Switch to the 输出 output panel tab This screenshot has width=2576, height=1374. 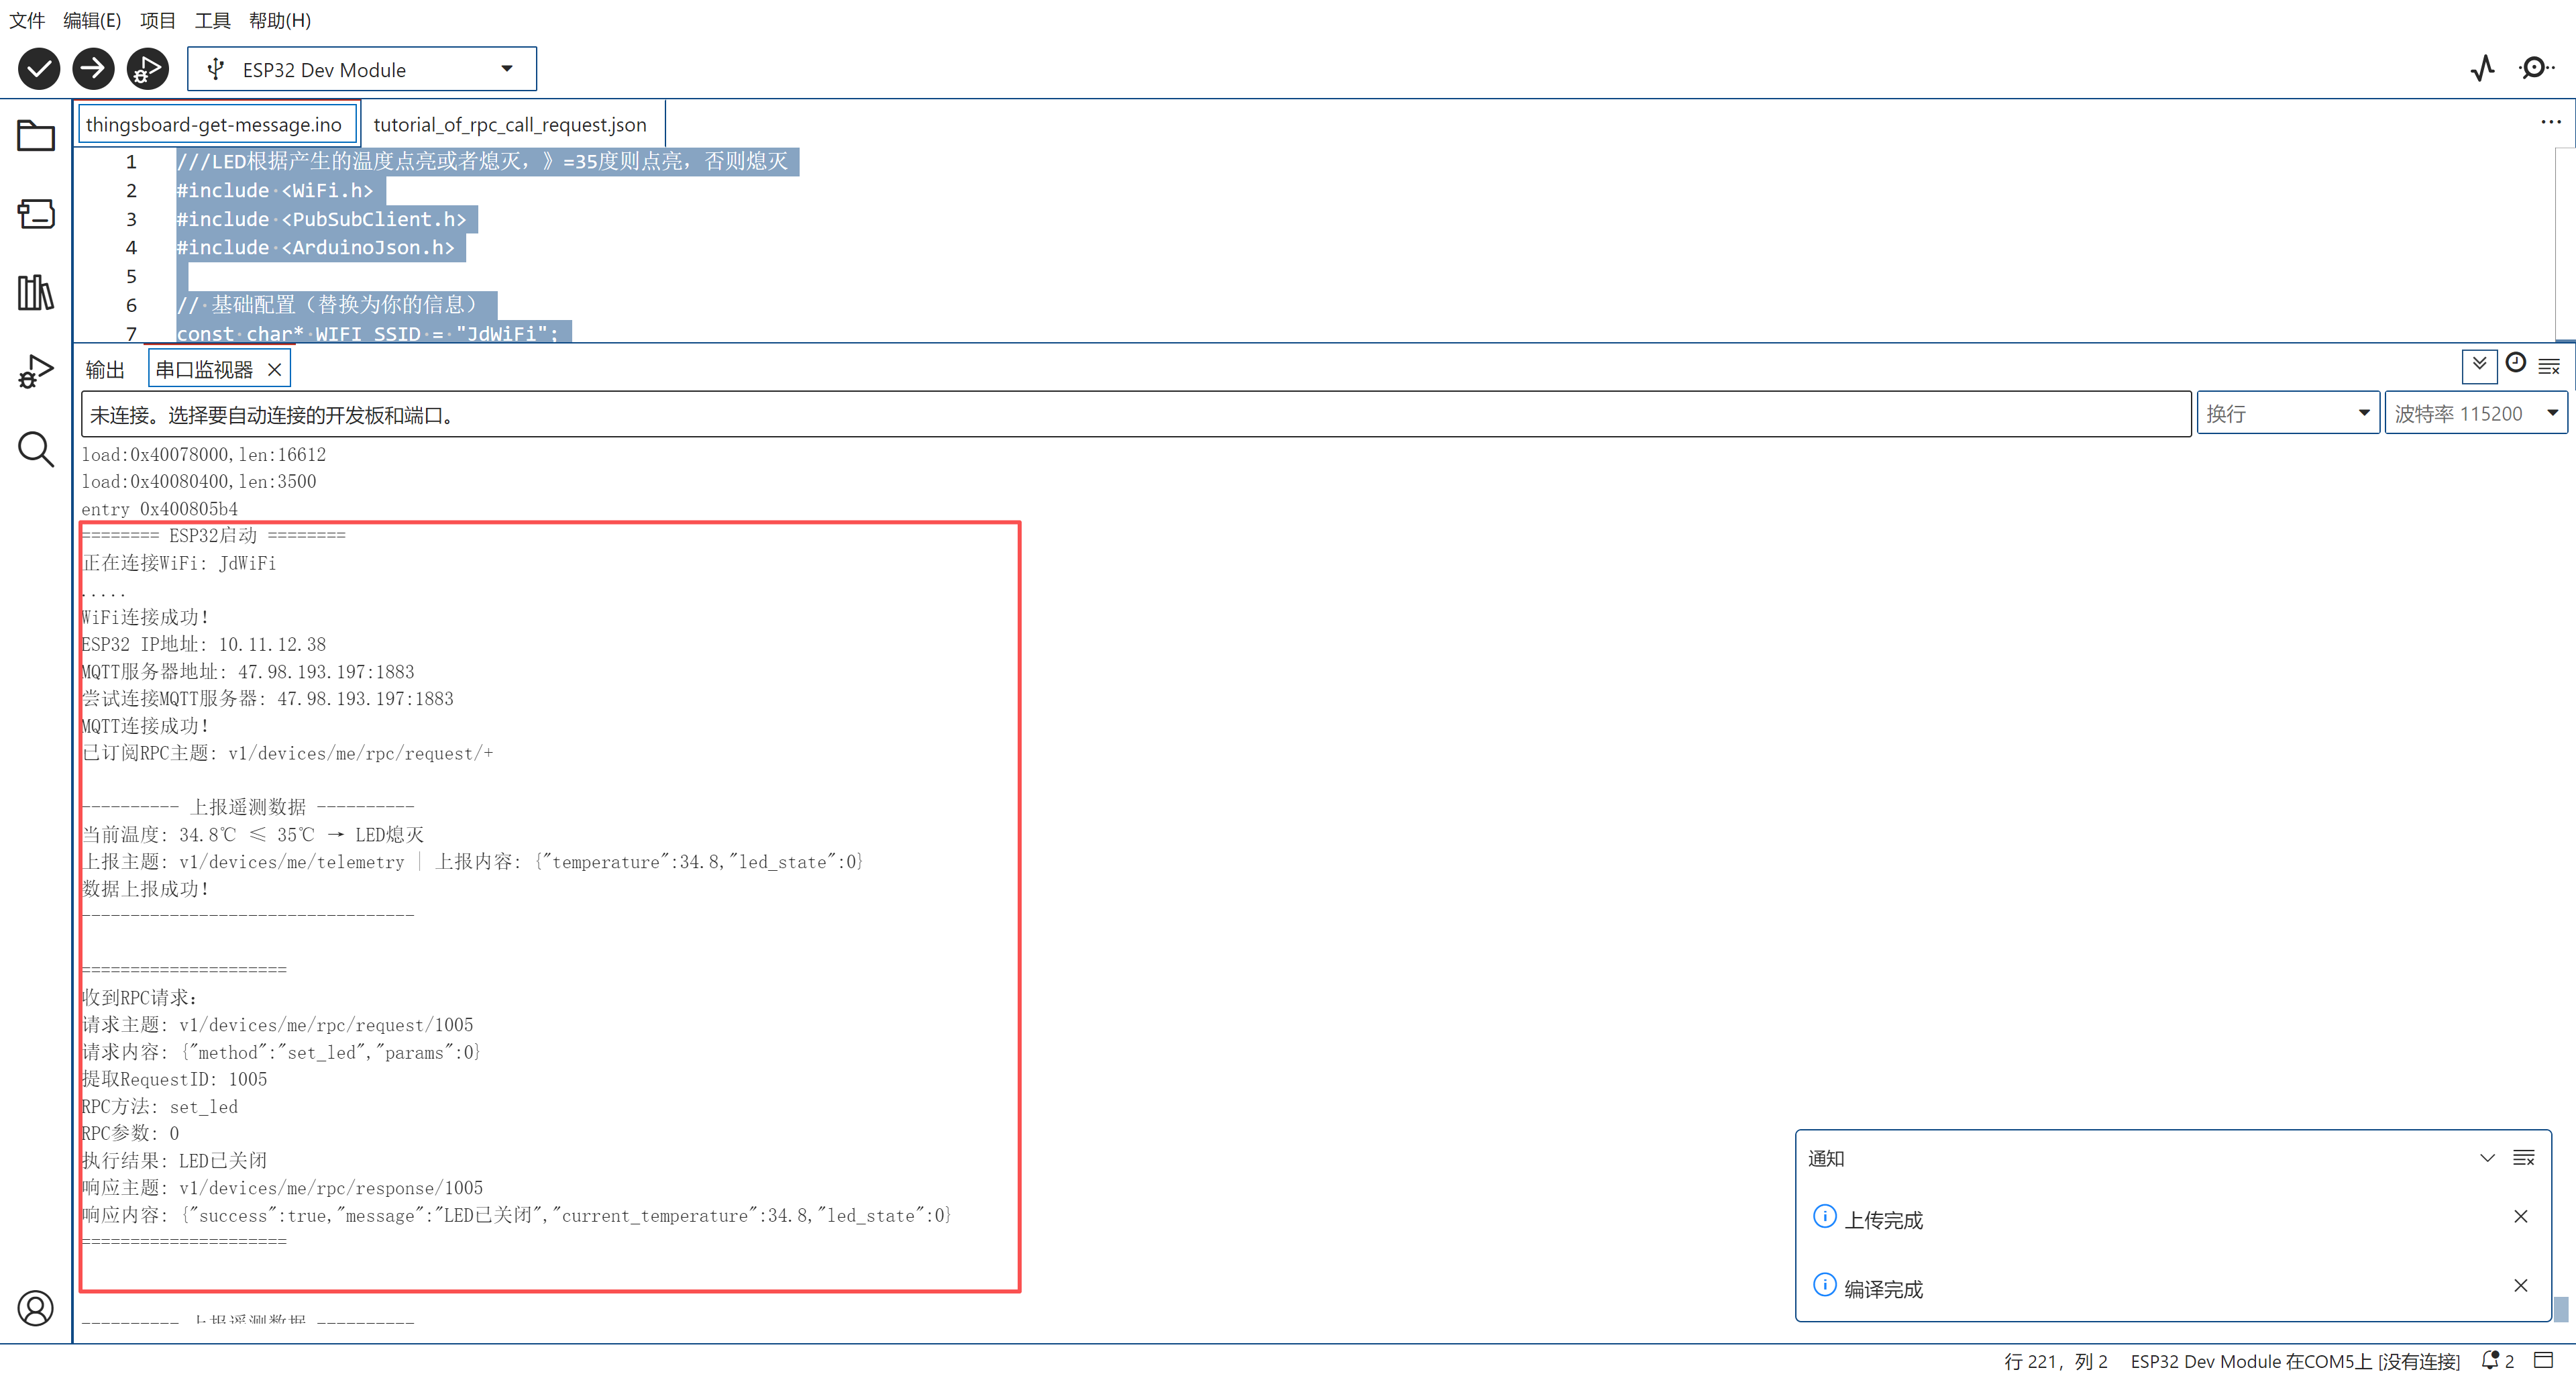(x=105, y=370)
